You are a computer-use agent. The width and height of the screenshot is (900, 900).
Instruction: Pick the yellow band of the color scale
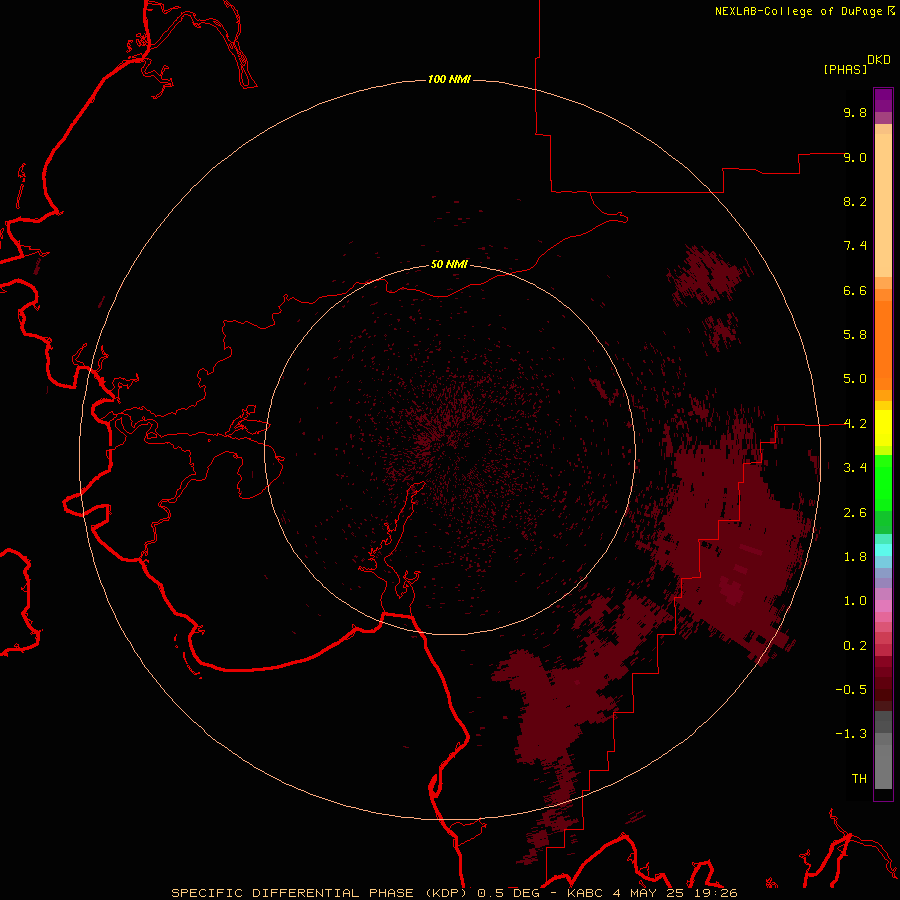pos(883,428)
